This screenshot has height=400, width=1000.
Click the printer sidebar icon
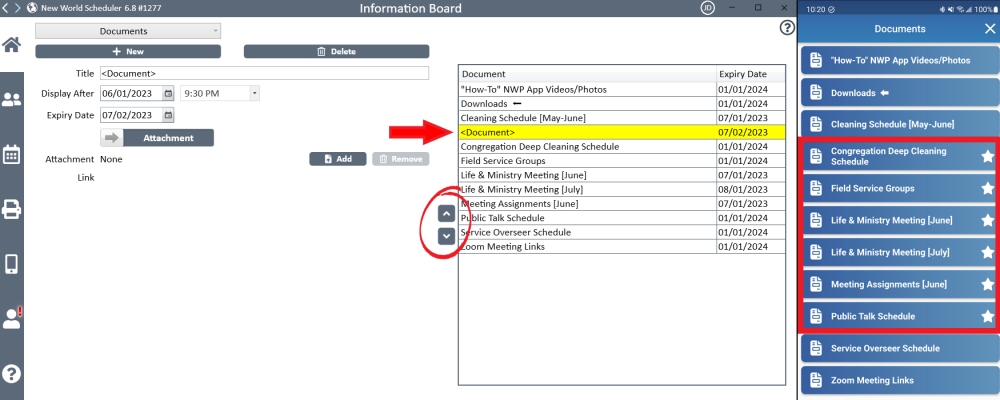coord(12,209)
